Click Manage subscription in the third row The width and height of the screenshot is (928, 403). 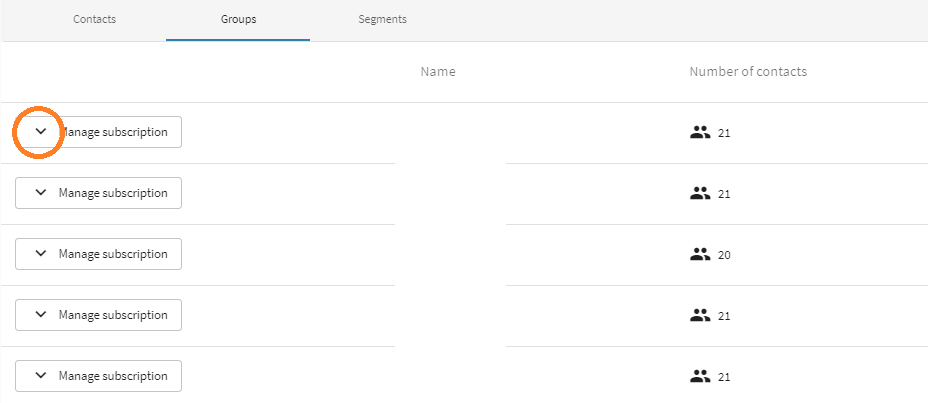(x=113, y=254)
